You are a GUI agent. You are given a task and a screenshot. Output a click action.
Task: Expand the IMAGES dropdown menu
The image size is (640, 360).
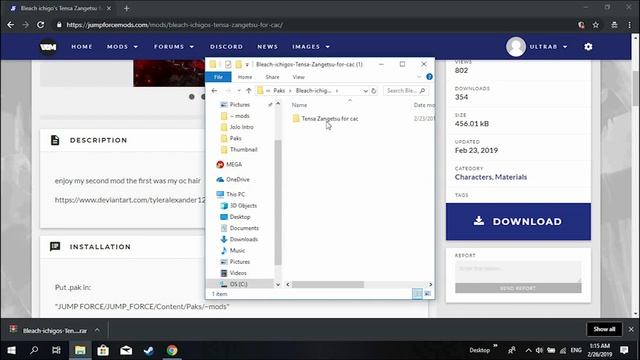click(311, 47)
